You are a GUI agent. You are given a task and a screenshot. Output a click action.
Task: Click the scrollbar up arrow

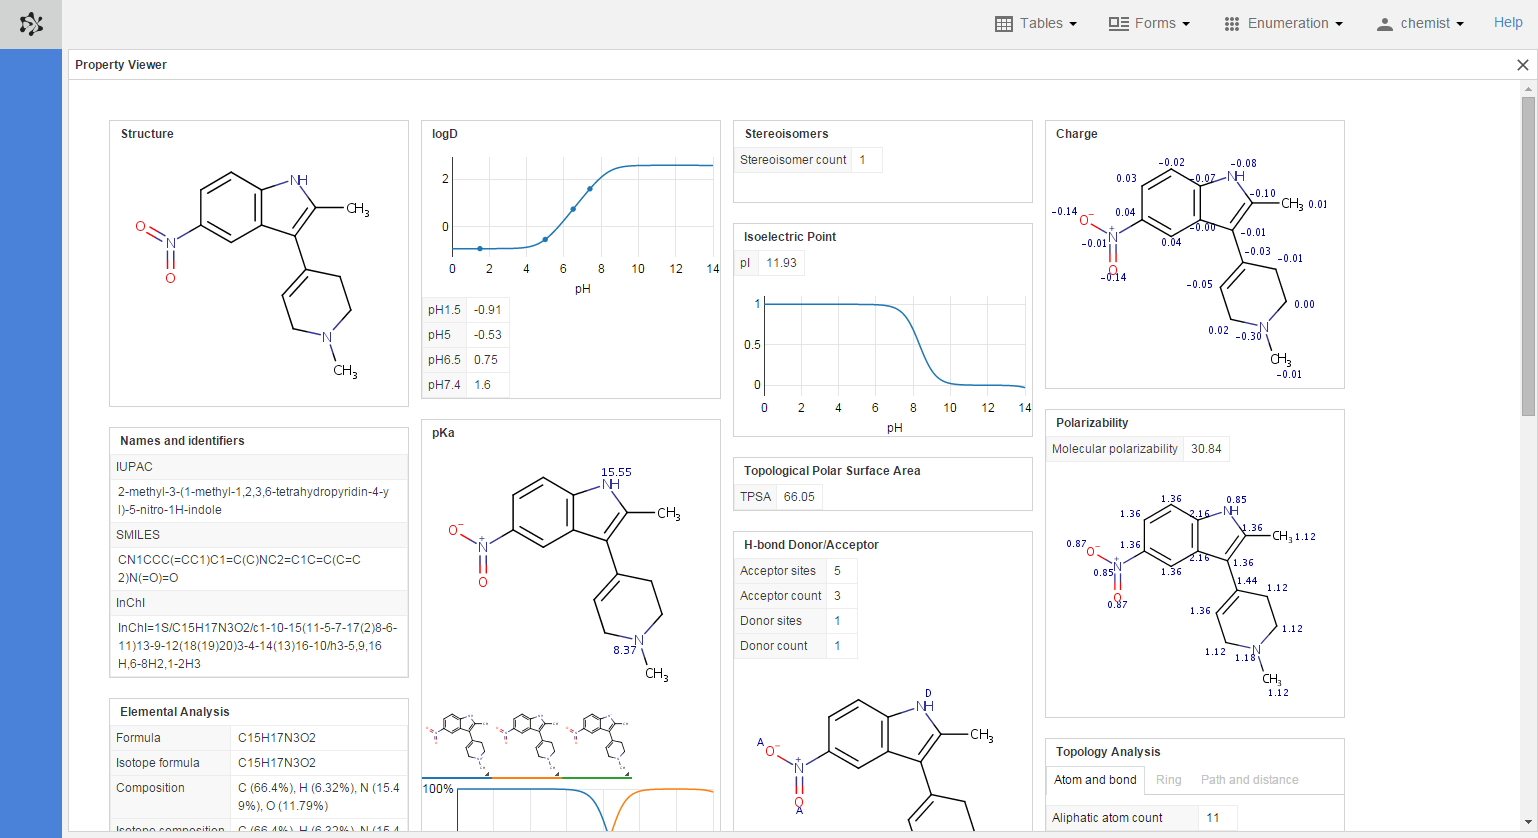1528,88
